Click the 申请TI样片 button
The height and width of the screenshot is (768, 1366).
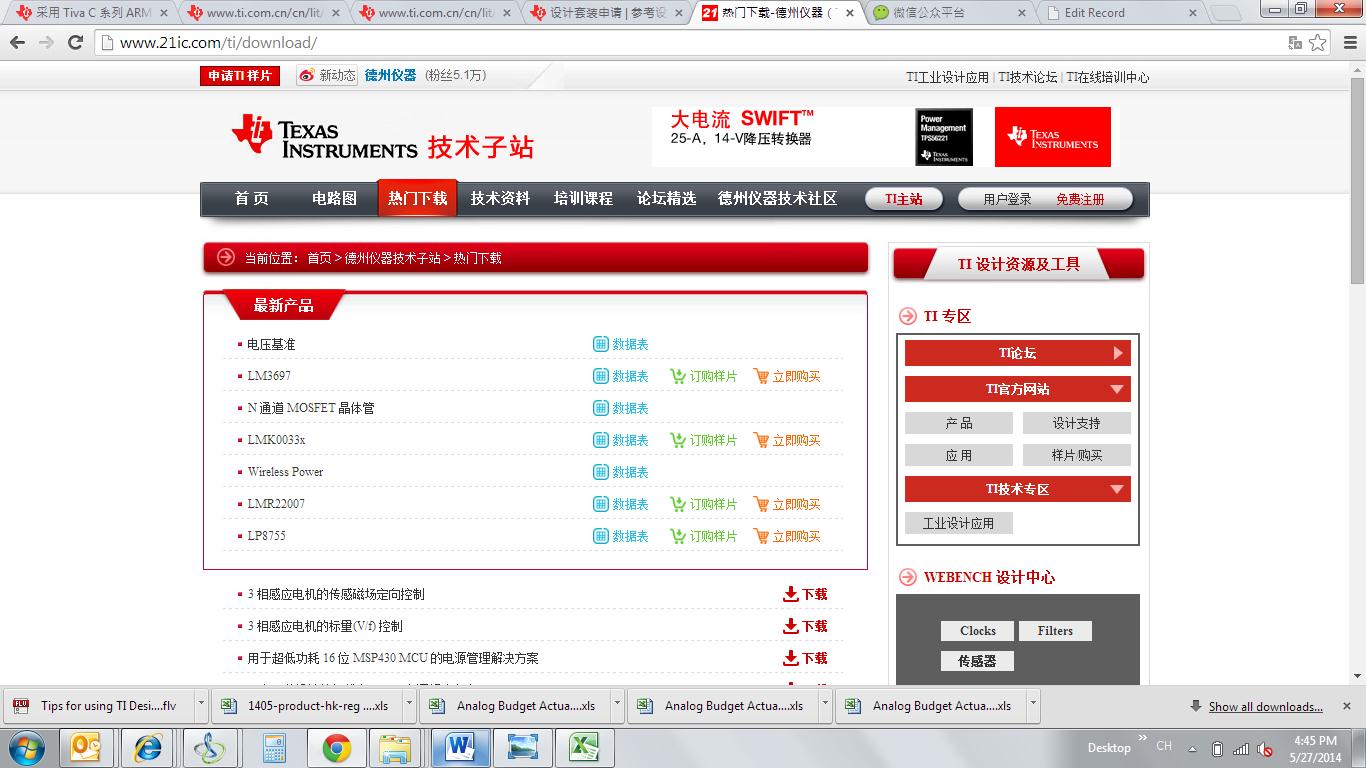[240, 76]
